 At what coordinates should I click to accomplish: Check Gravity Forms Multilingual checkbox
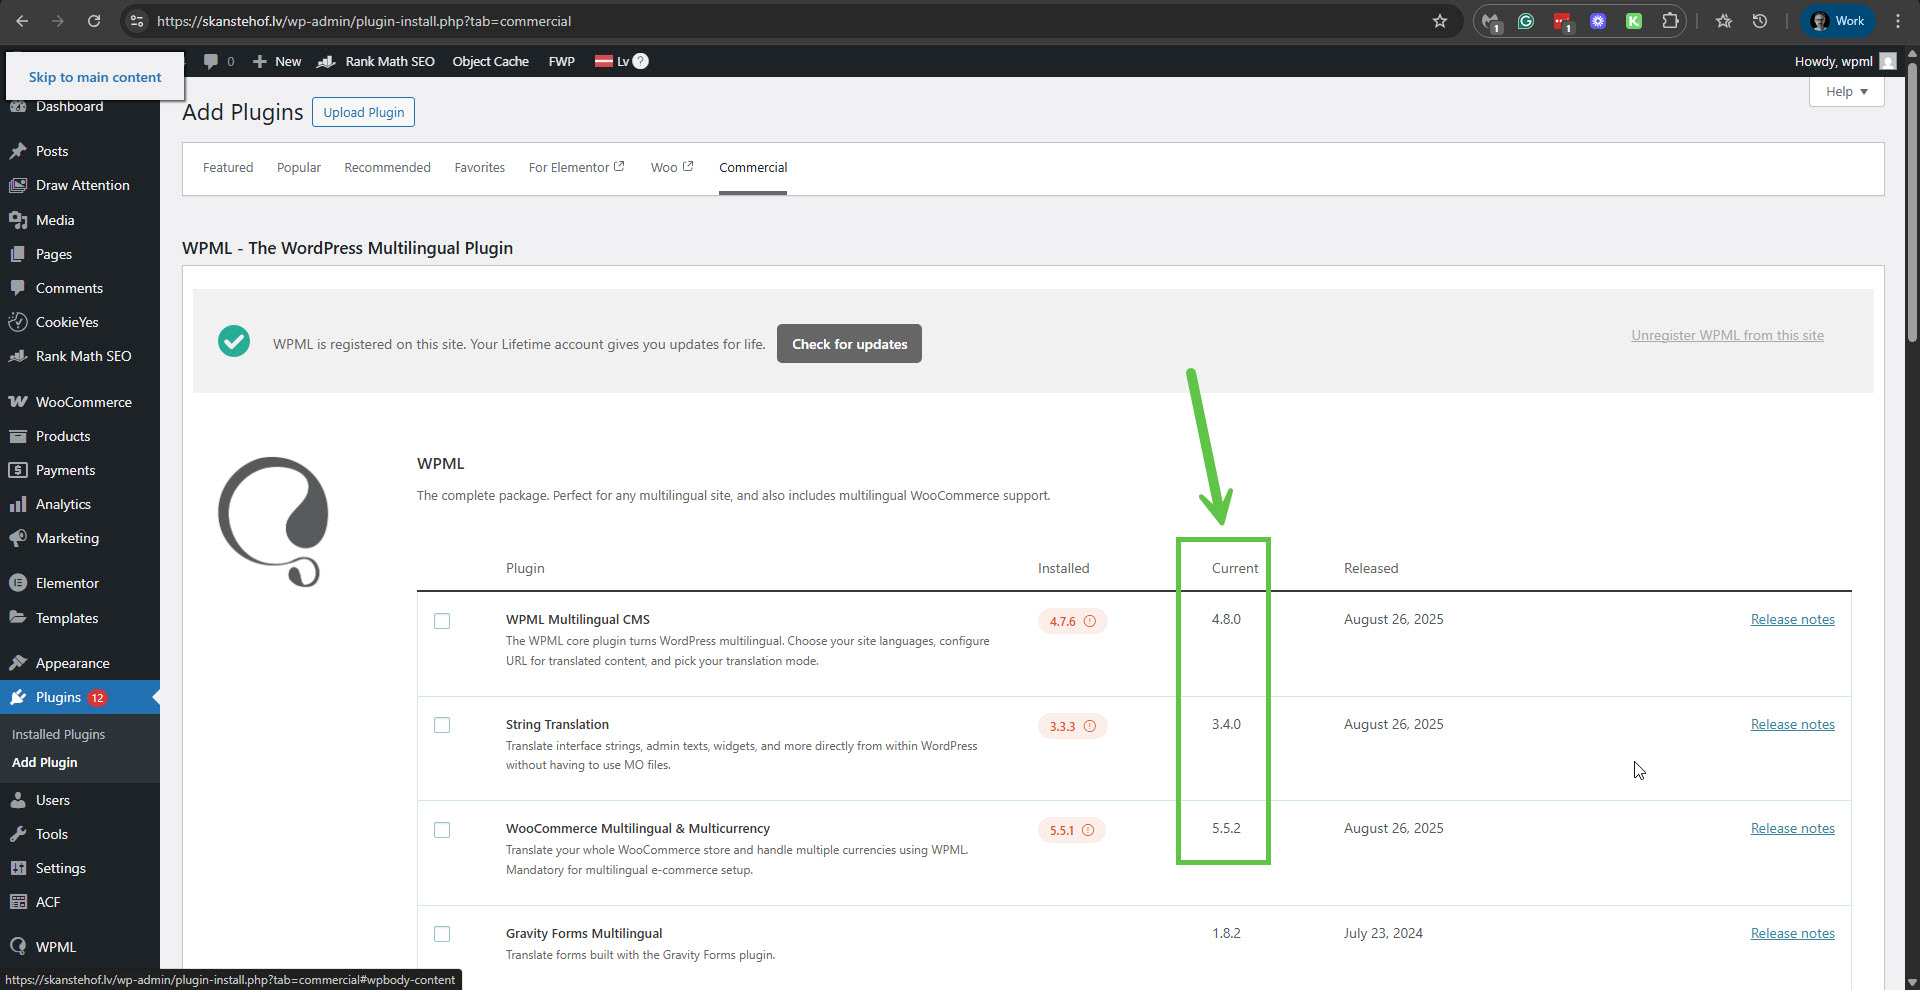click(442, 934)
